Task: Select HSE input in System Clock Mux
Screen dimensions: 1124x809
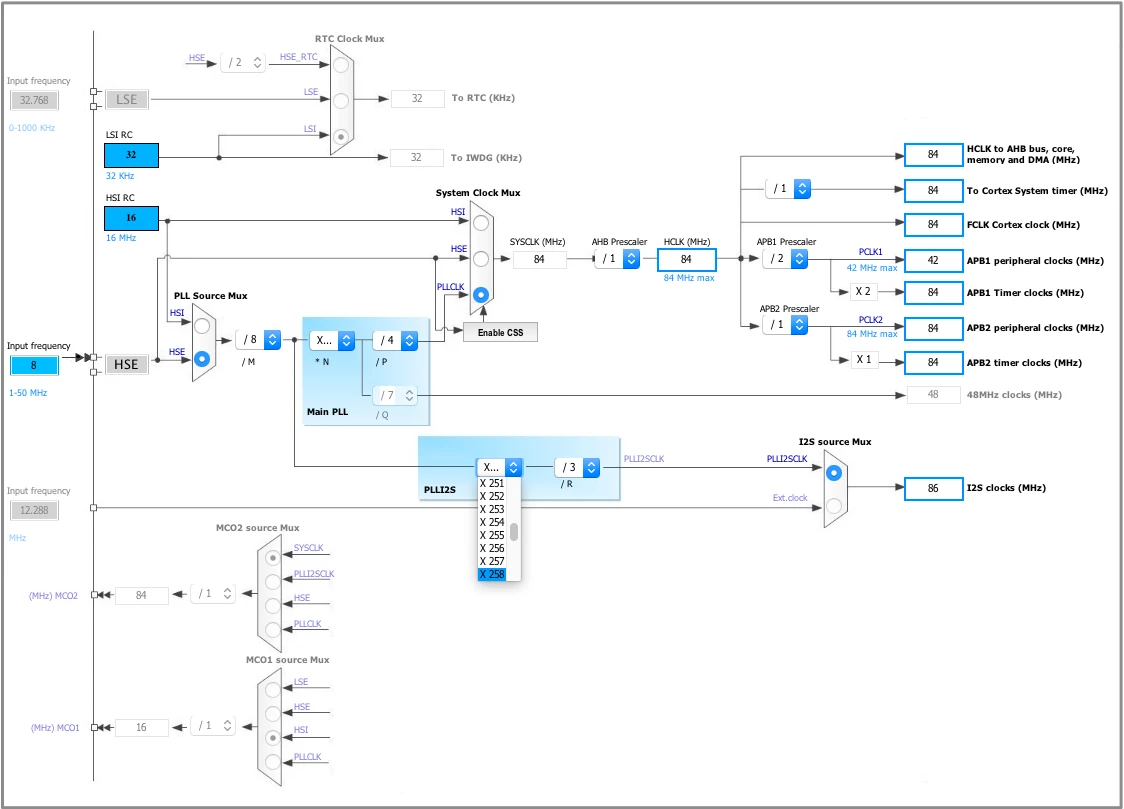Action: 481,259
